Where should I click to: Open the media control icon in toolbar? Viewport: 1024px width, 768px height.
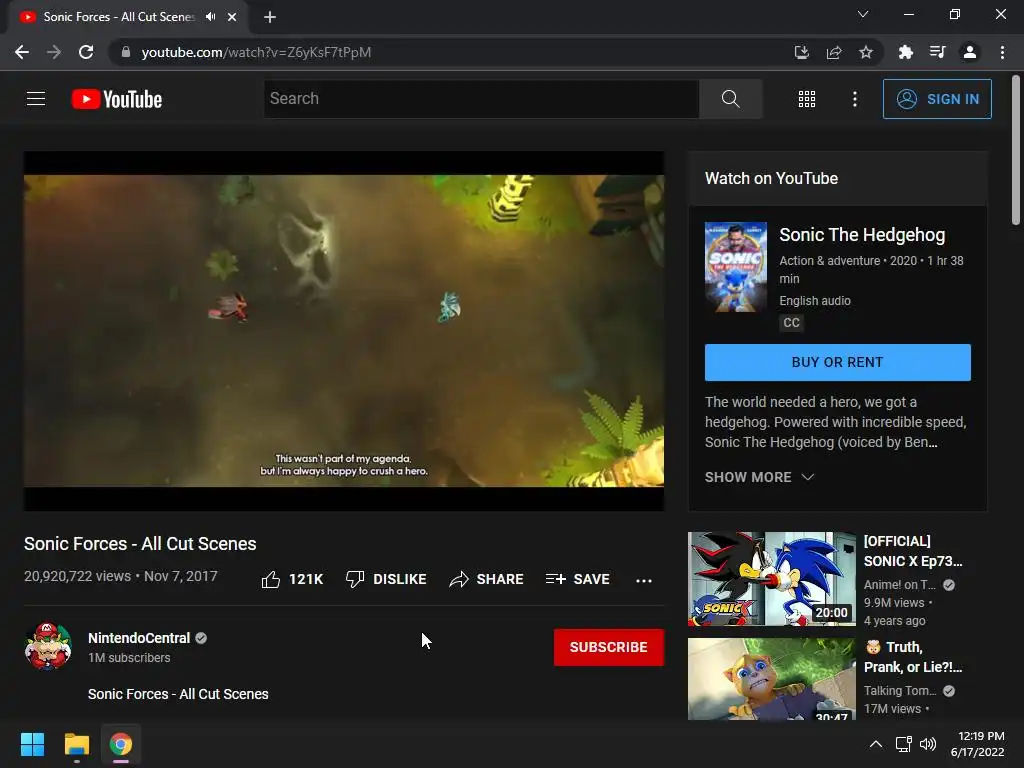coord(937,52)
